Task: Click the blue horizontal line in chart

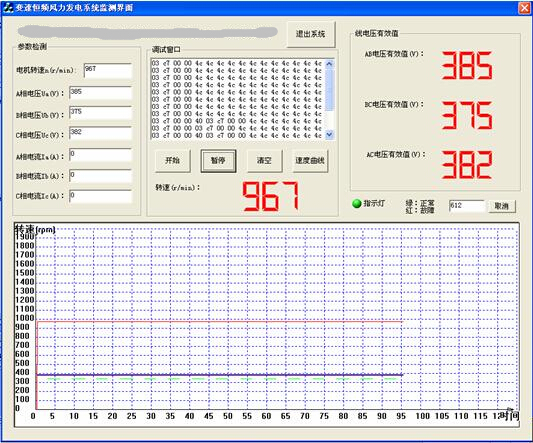Action: [x=219, y=375]
